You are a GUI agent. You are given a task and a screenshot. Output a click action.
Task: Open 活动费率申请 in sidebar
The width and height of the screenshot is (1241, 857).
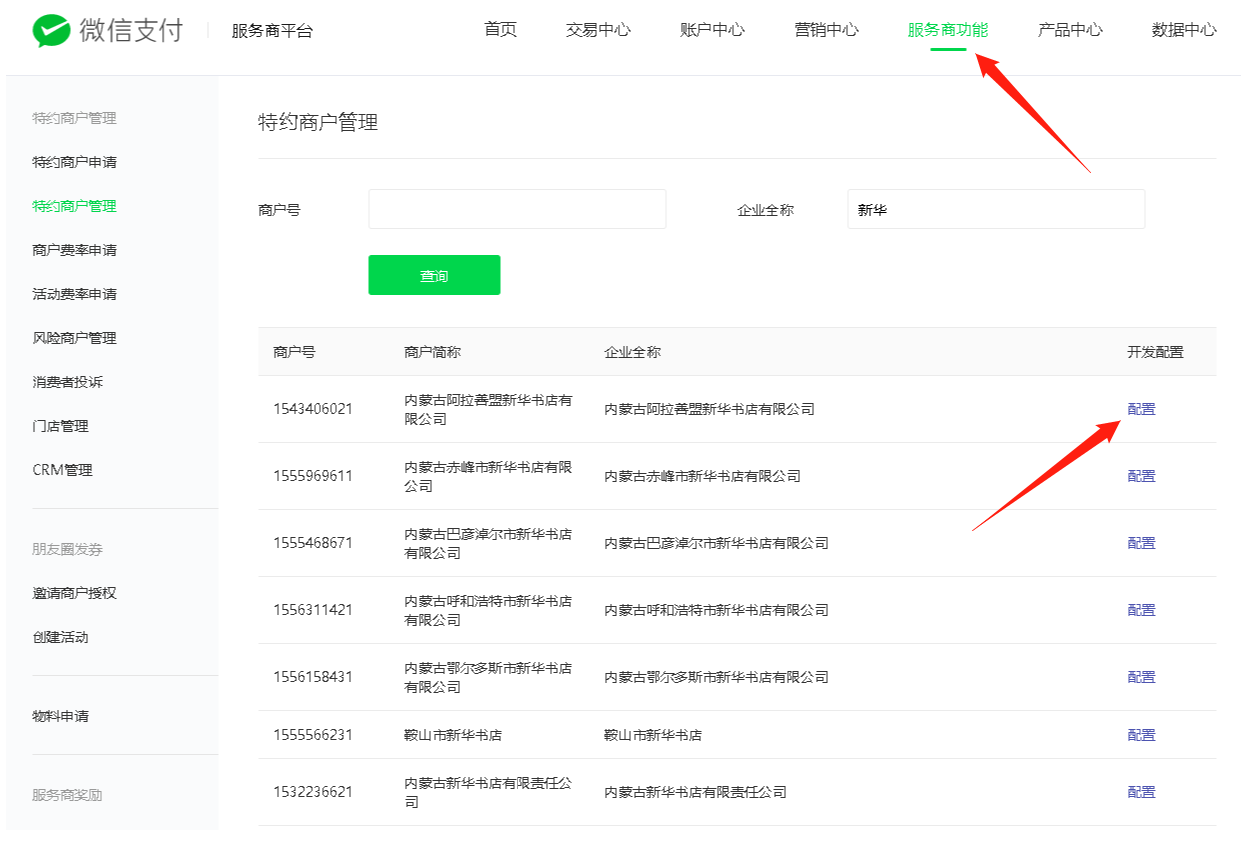[74, 294]
